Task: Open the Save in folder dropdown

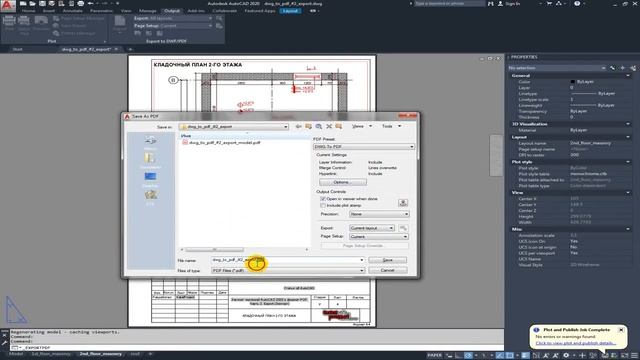Action: 234,127
